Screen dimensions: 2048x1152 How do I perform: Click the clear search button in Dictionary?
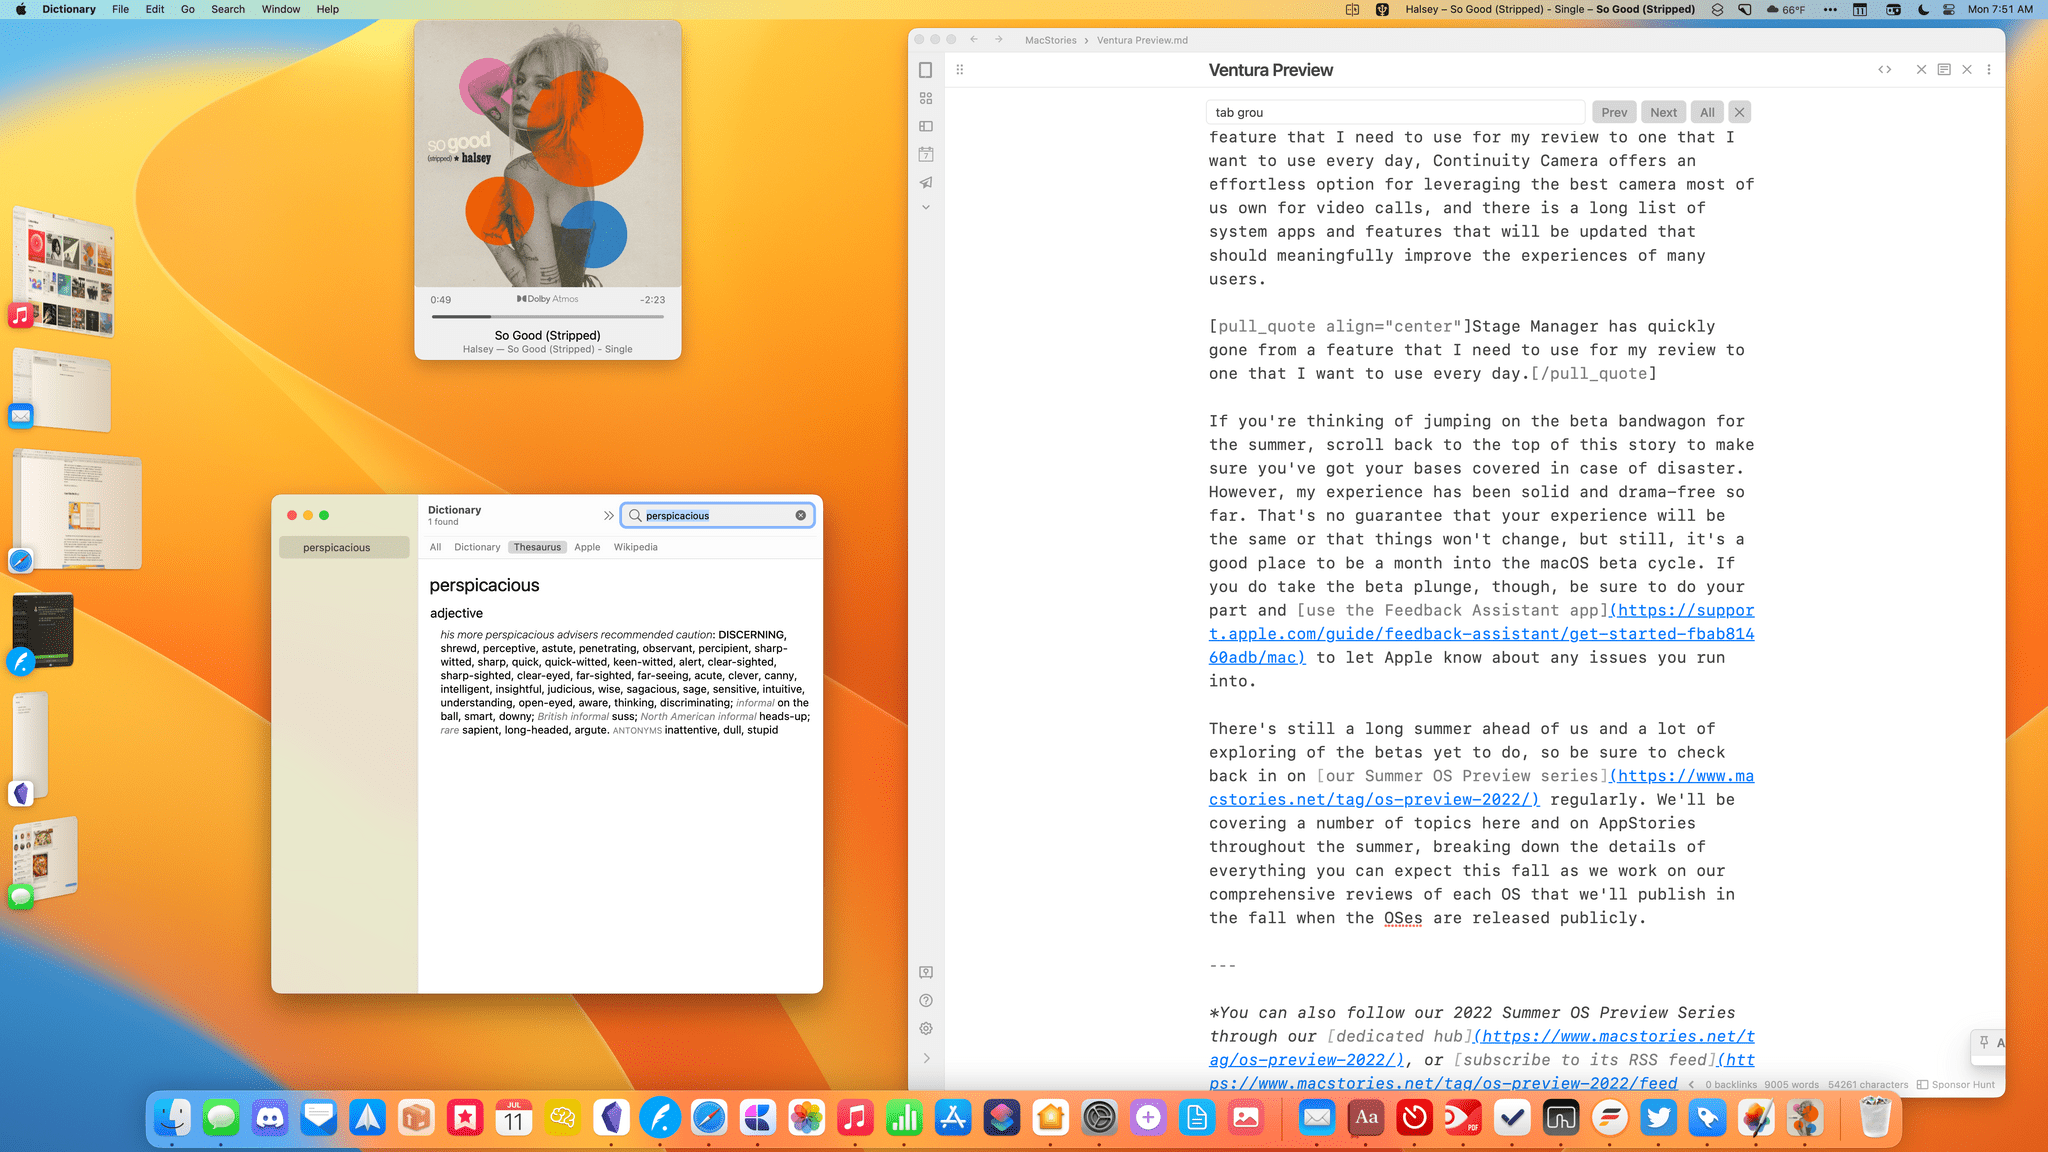[x=799, y=513]
